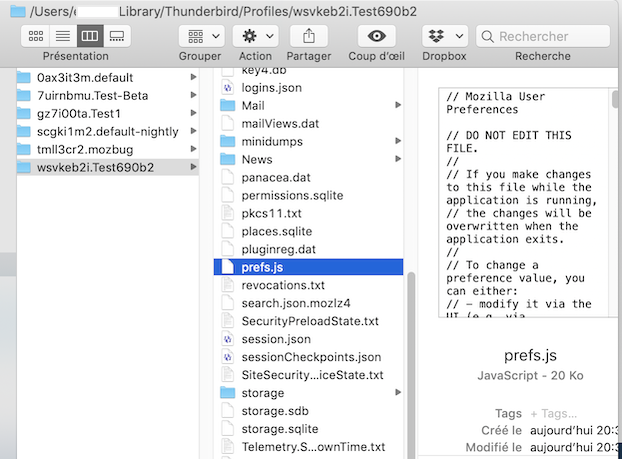Open the Grouper dropdown
This screenshot has height=459, width=622.
202,36
